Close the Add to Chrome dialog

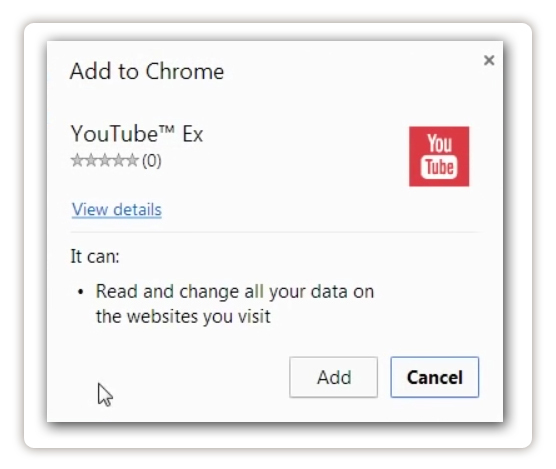[x=489, y=60]
